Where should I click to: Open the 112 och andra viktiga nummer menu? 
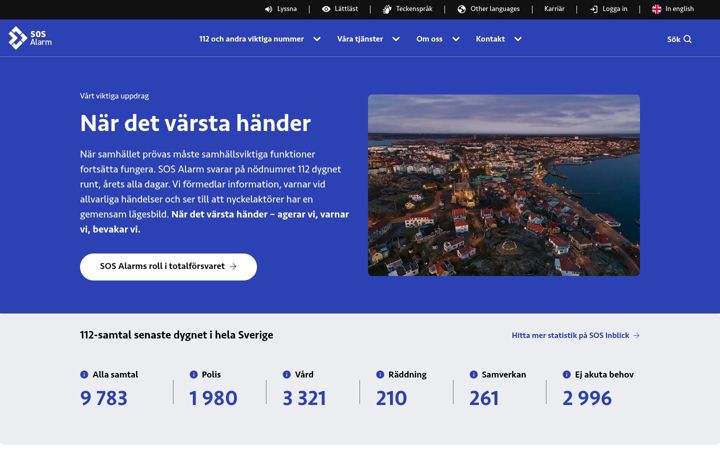tap(252, 39)
